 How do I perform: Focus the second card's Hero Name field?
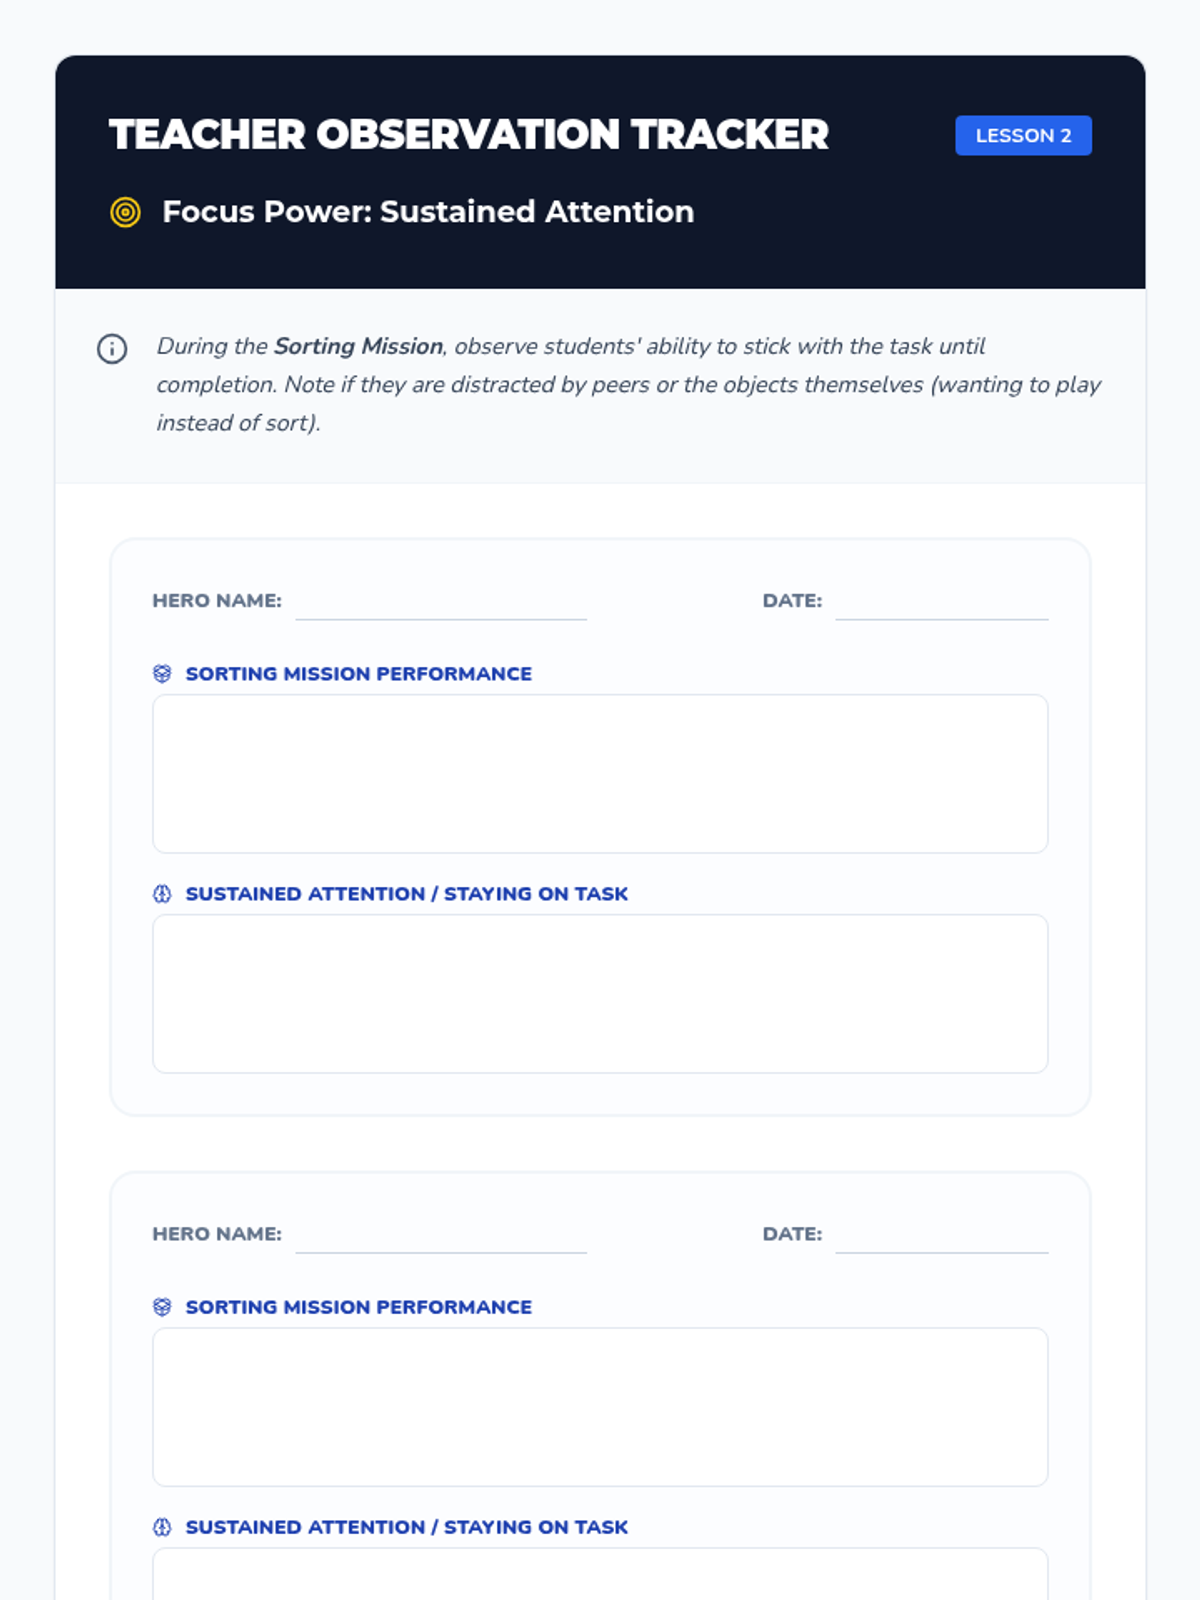(441, 1235)
